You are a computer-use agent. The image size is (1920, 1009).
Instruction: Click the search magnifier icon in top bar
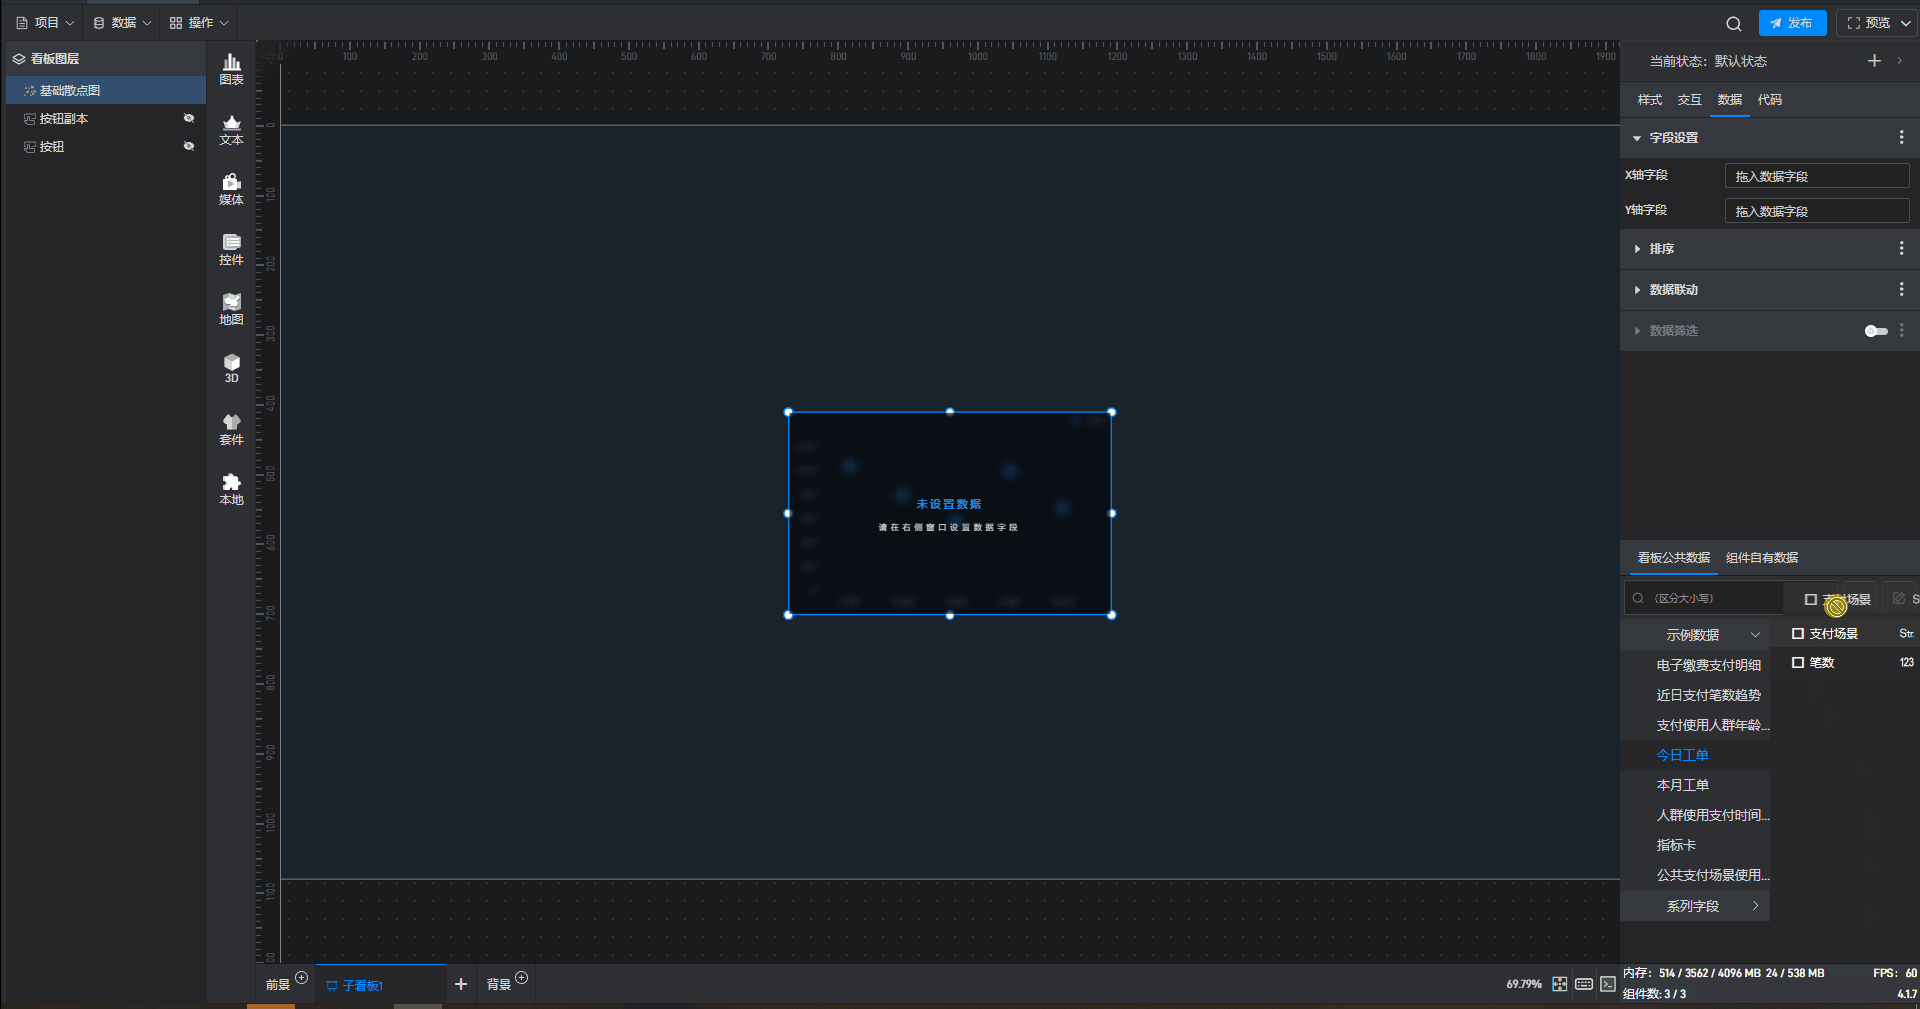(x=1733, y=23)
